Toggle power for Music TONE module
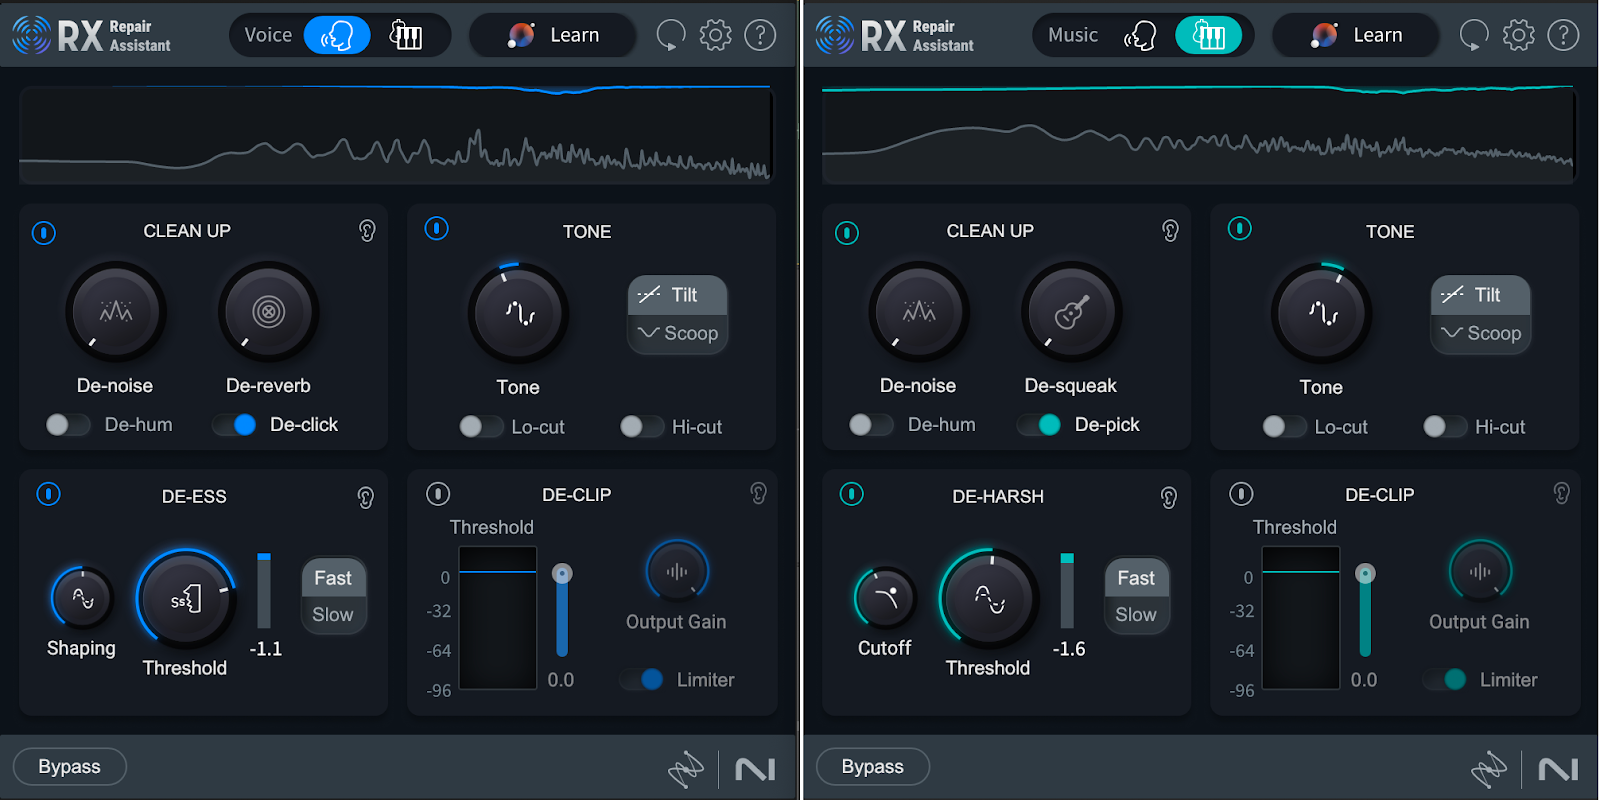The width and height of the screenshot is (1600, 800). pos(1239,229)
